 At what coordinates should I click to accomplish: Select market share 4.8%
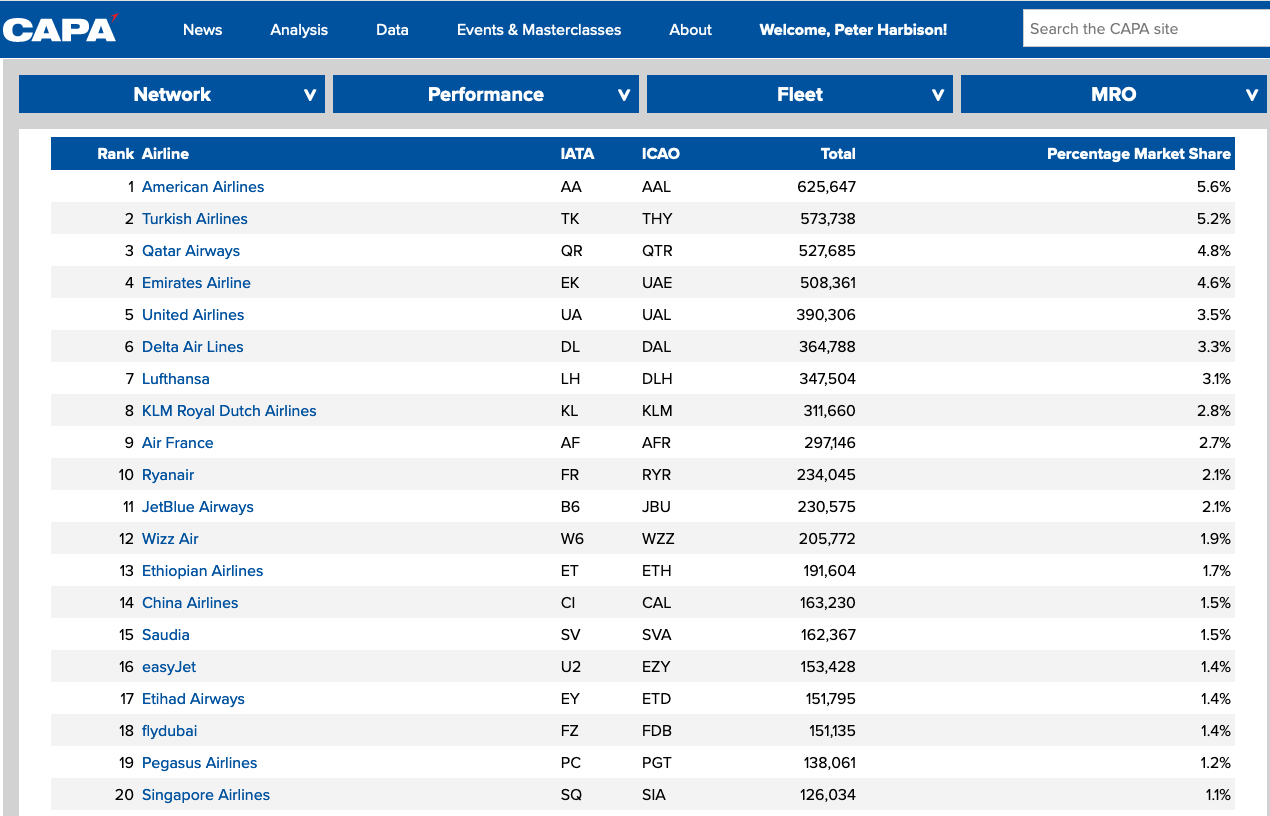1214,251
